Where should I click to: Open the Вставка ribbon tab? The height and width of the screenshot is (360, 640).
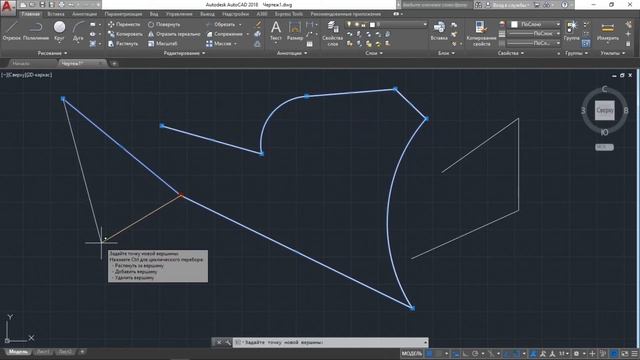(56, 14)
